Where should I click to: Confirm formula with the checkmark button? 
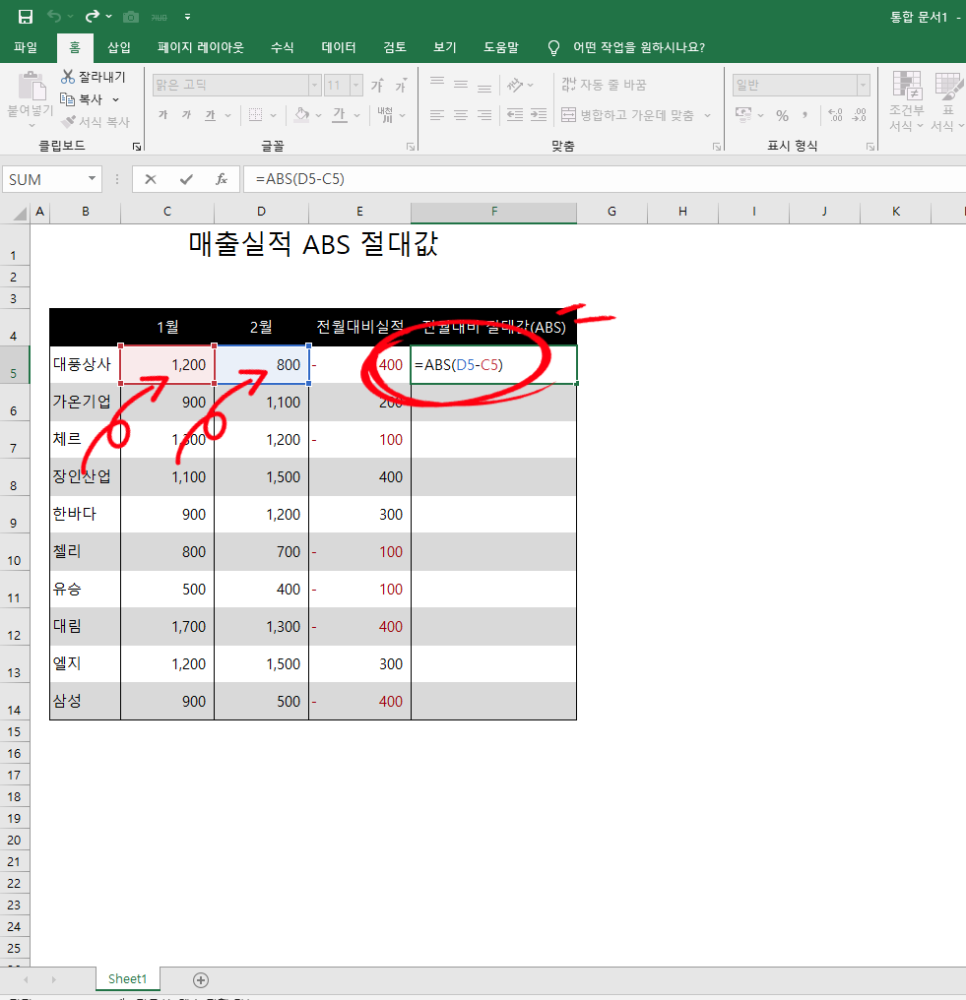[186, 179]
